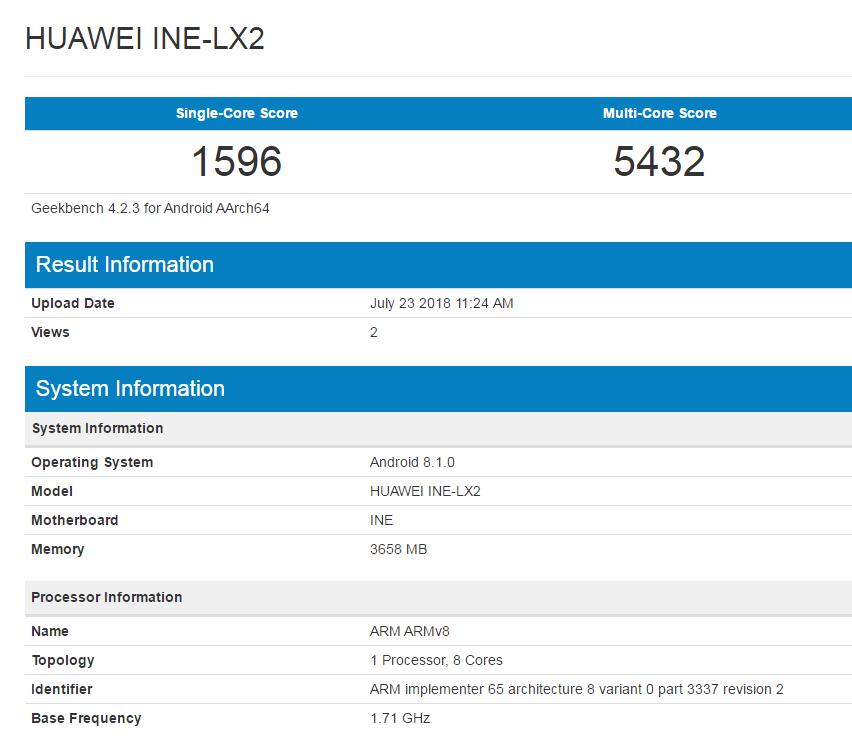This screenshot has height=745, width=852.
Task: Select the Base Frequency label
Action: point(86,718)
